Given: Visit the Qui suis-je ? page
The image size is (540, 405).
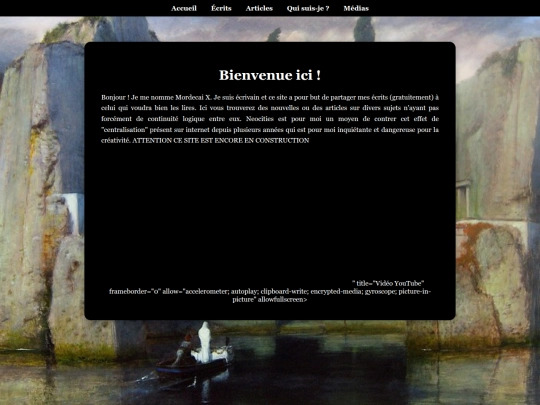Looking at the screenshot, I should (308, 8).
